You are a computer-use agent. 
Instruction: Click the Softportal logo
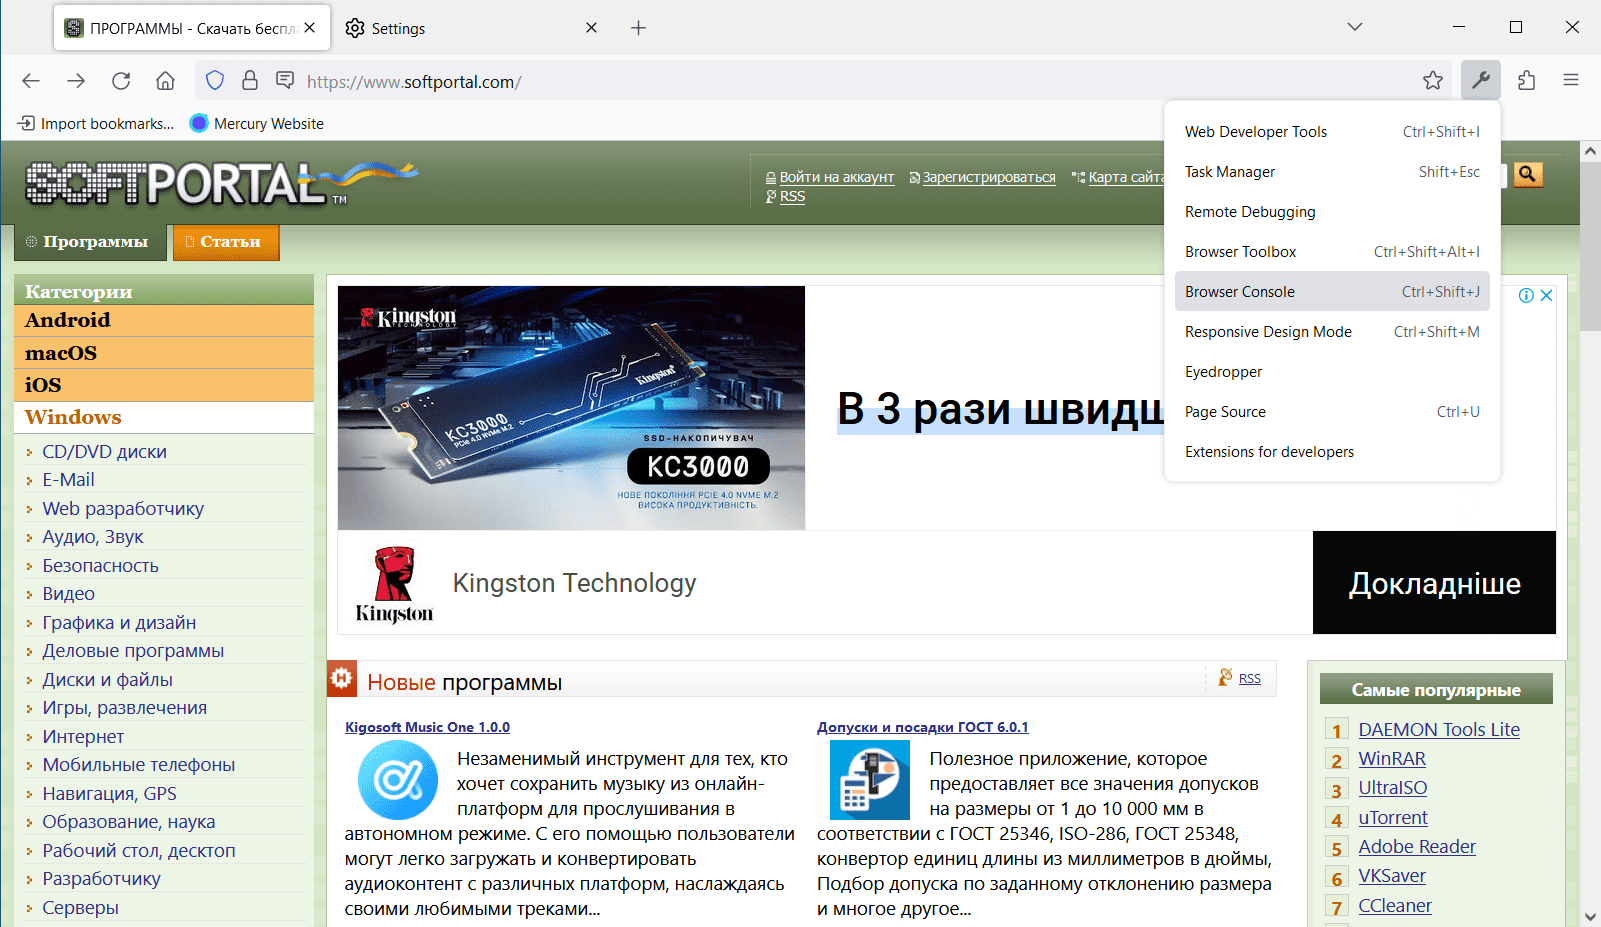220,183
